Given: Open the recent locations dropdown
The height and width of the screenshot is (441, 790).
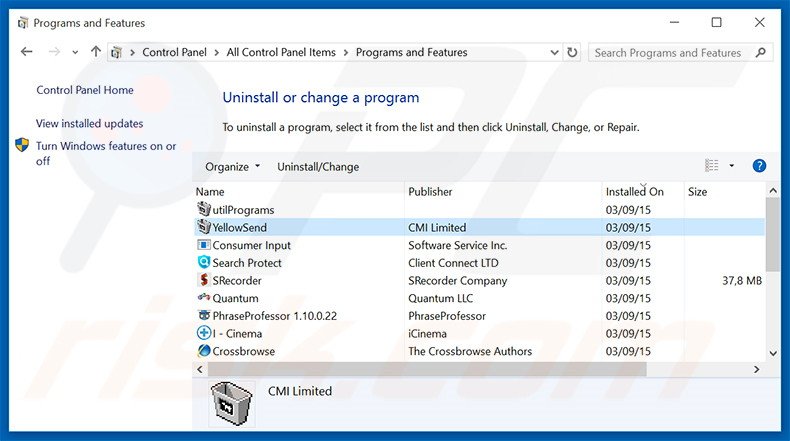Looking at the screenshot, I should click(x=75, y=52).
